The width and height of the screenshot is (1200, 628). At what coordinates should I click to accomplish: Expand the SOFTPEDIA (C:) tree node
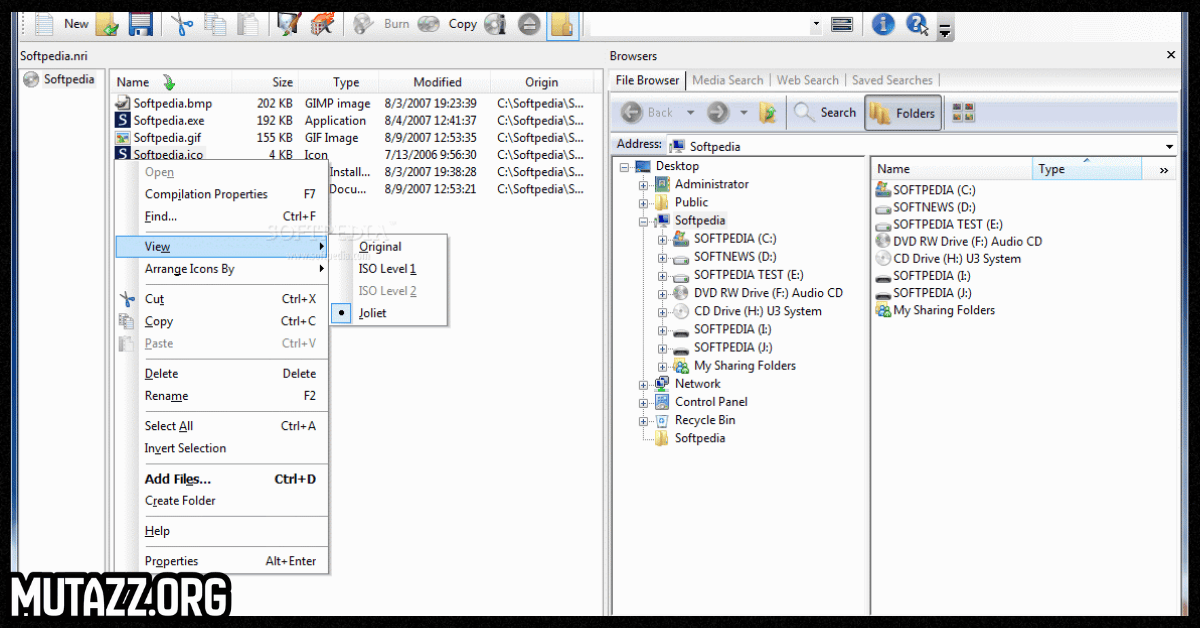(x=662, y=239)
